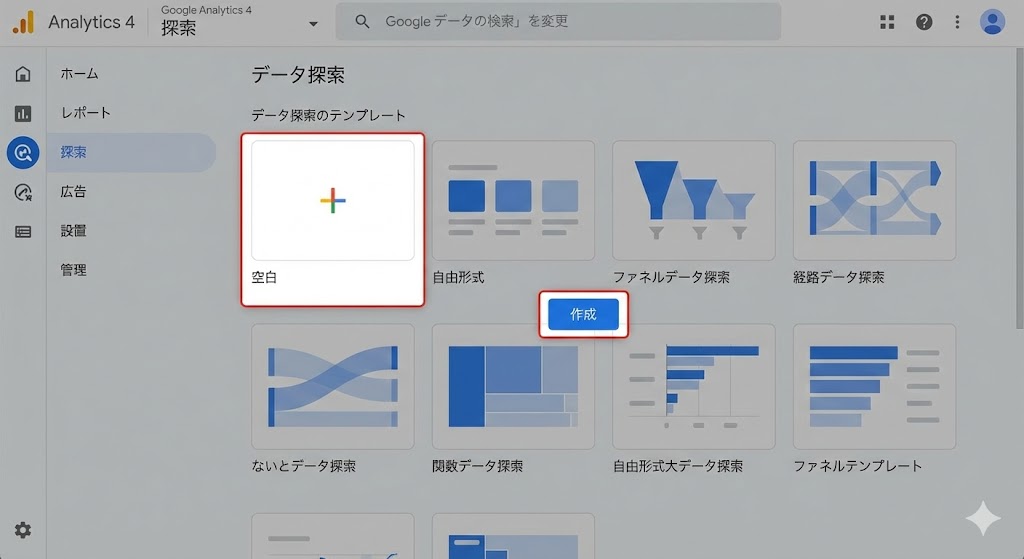Open the Configure table icon

click(23, 231)
